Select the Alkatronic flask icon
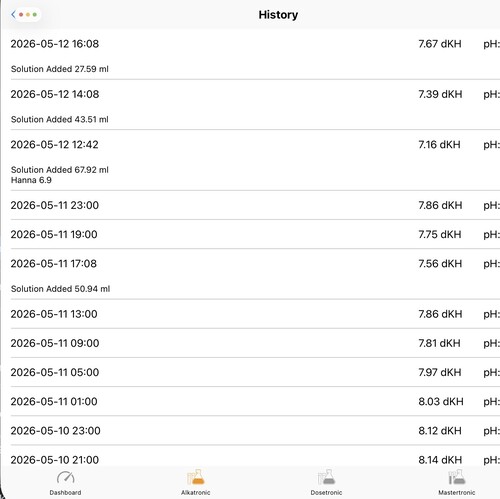The image size is (500, 499). click(196, 477)
